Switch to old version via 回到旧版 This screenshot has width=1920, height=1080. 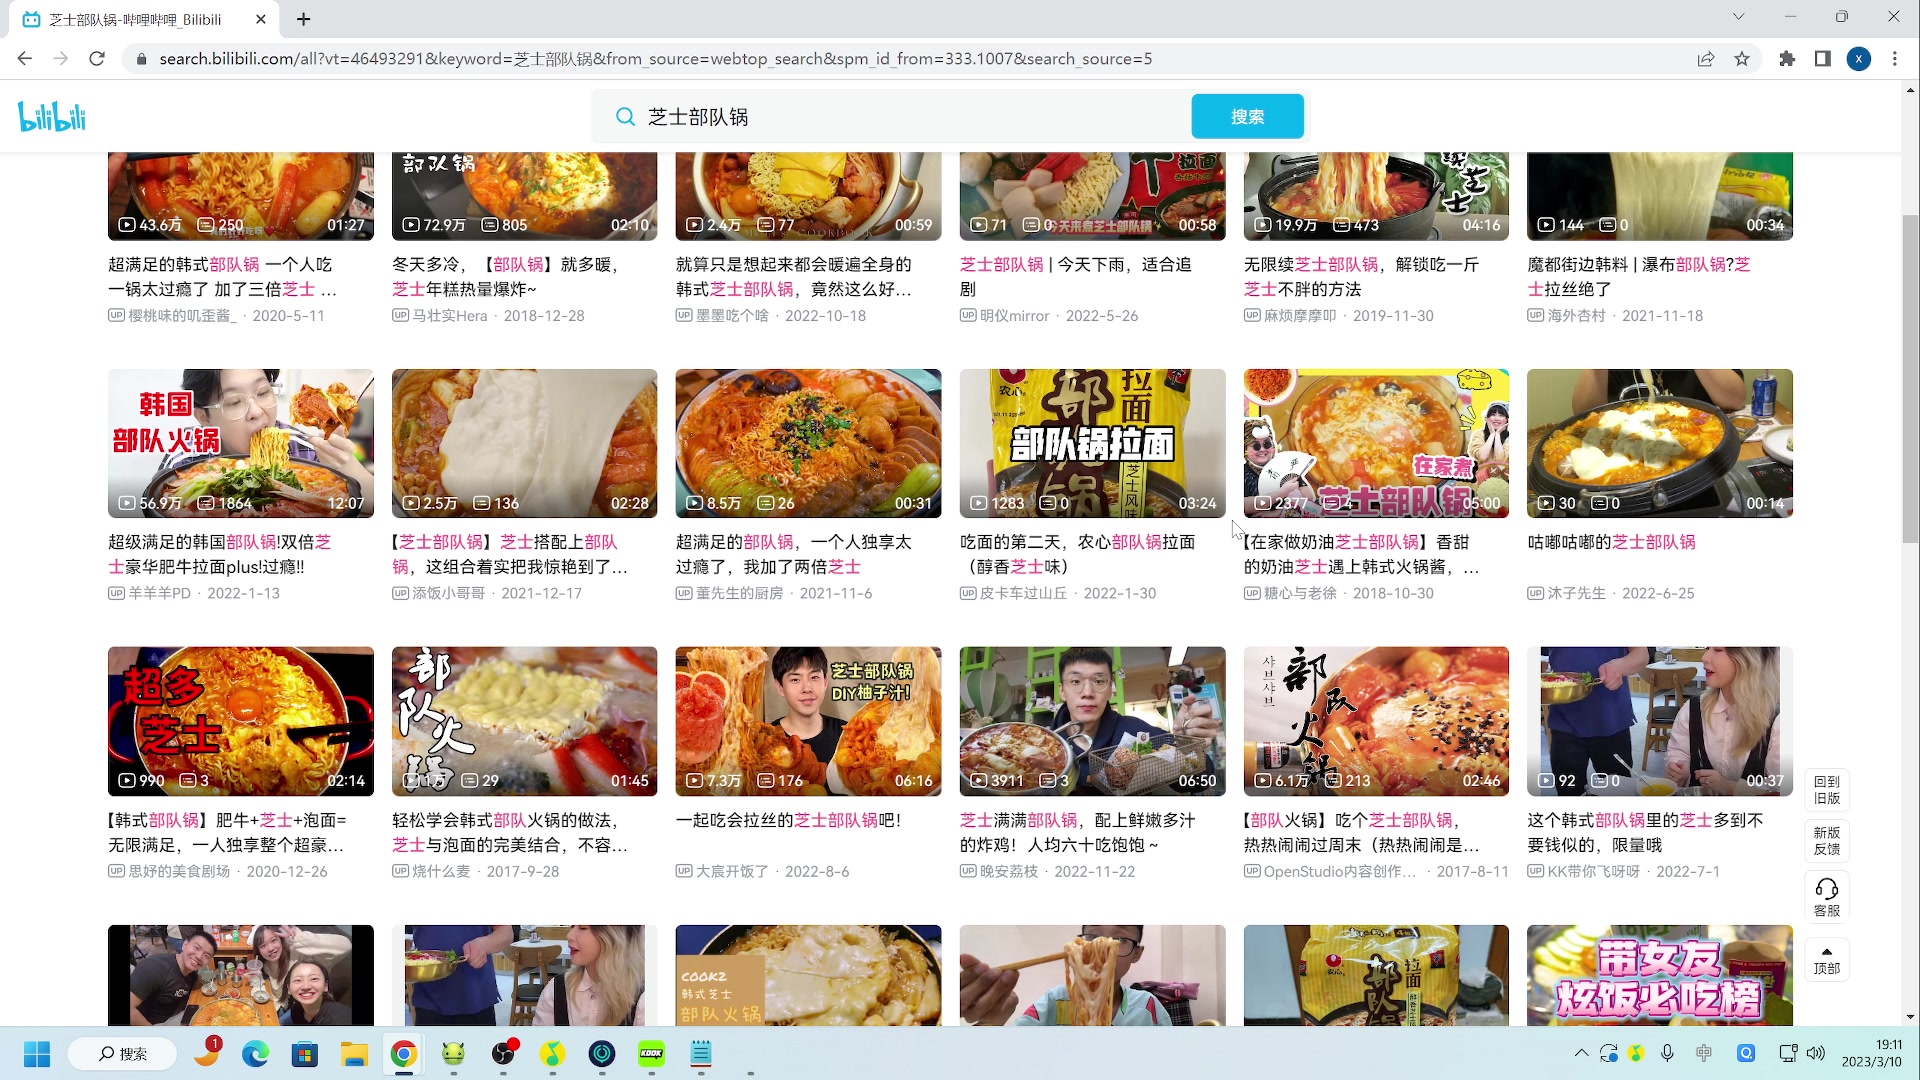click(1826, 790)
